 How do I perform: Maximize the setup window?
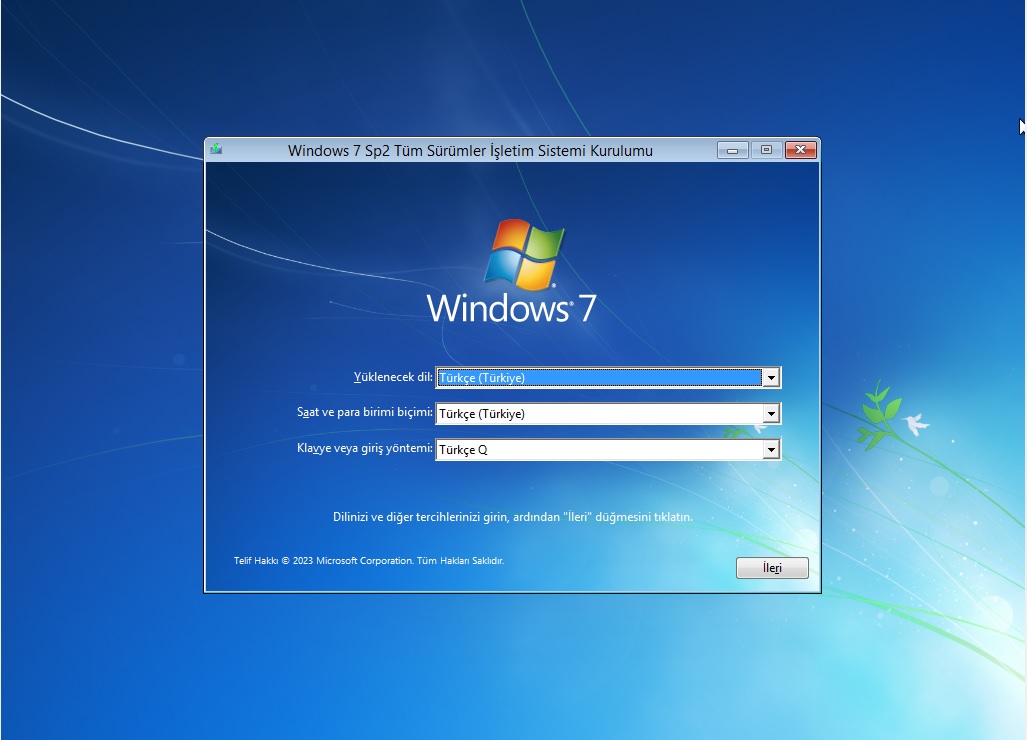pyautogui.click(x=766, y=151)
